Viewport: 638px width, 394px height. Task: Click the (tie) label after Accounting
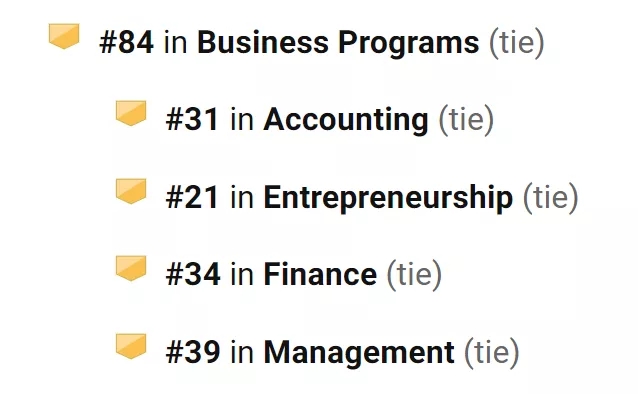click(x=466, y=120)
